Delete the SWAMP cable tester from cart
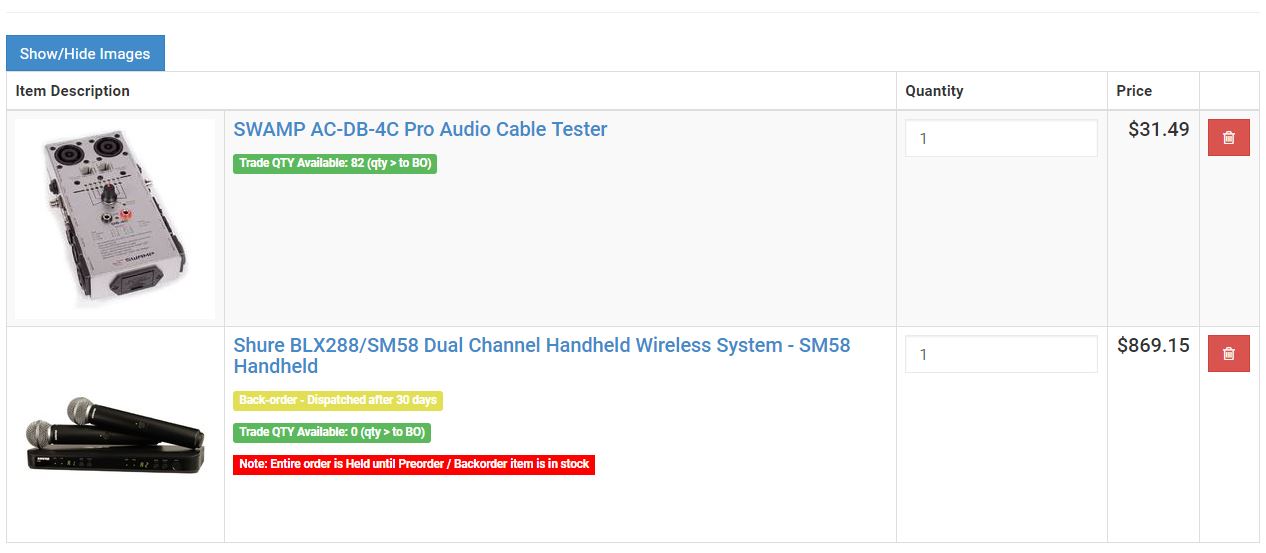Image resolution: width=1266 pixels, height=553 pixels. click(x=1228, y=138)
